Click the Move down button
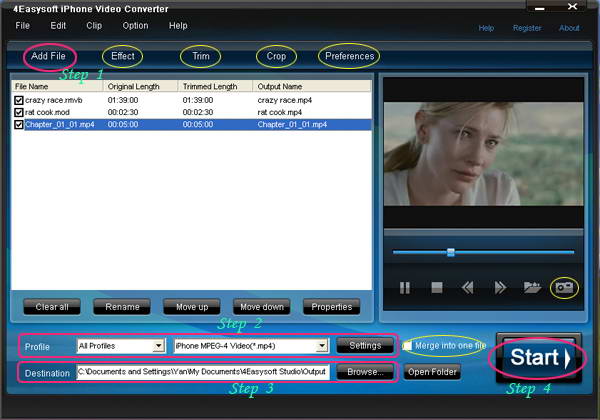 (x=262, y=307)
